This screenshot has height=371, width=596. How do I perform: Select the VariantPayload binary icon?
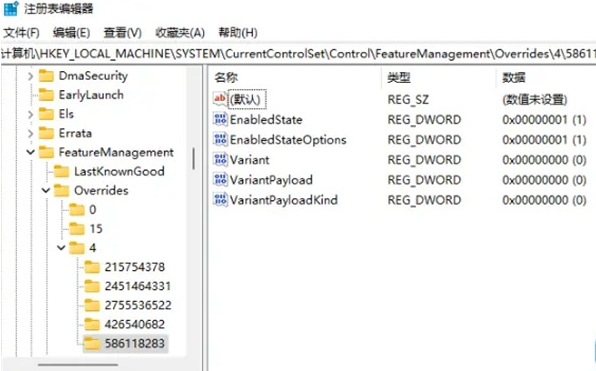(x=220, y=180)
